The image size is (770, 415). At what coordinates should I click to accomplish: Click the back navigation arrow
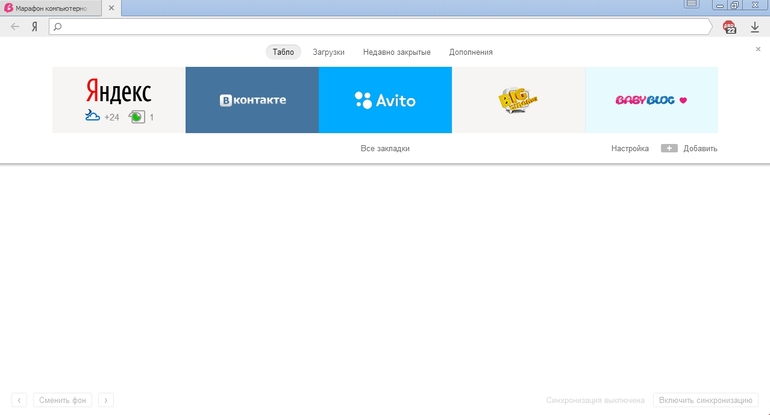(x=14, y=27)
